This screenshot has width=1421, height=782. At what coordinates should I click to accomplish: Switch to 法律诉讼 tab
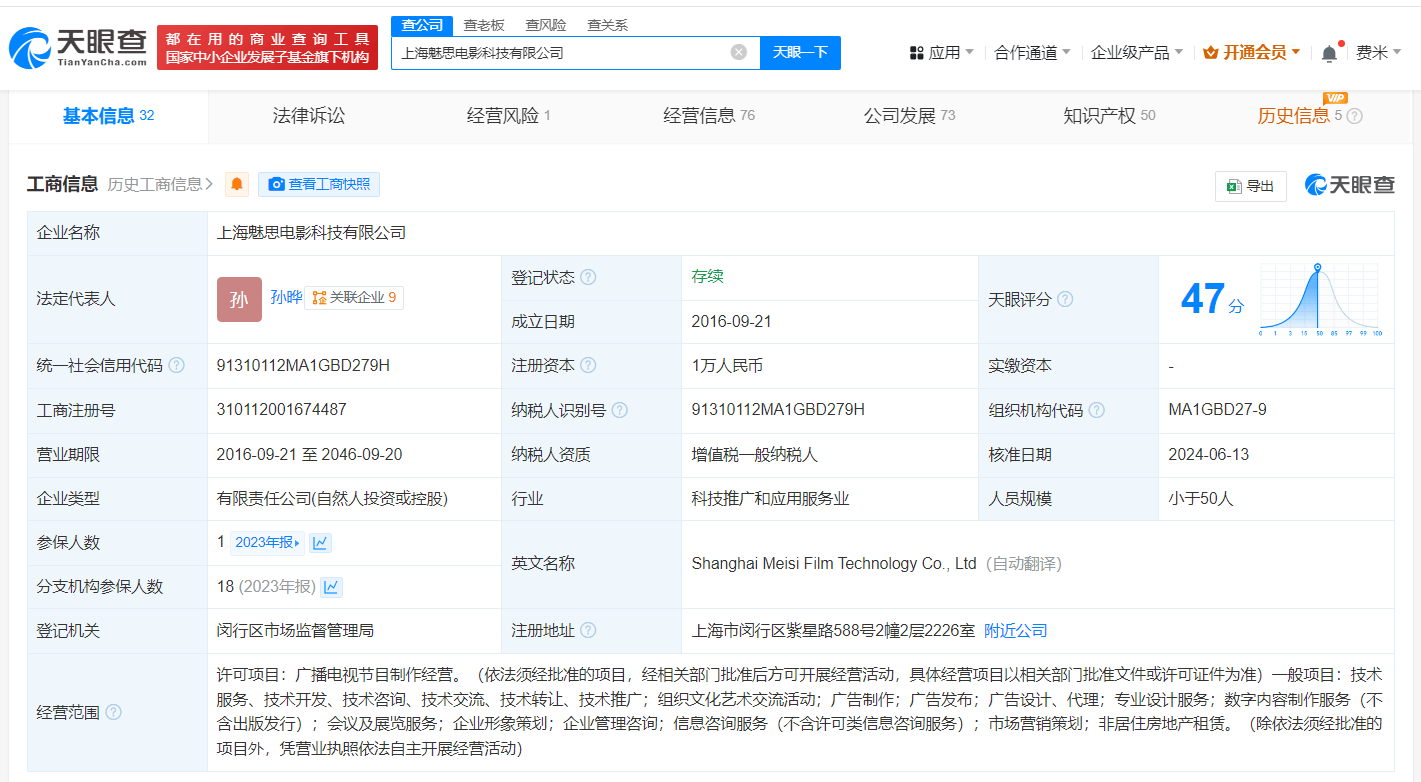tap(309, 116)
